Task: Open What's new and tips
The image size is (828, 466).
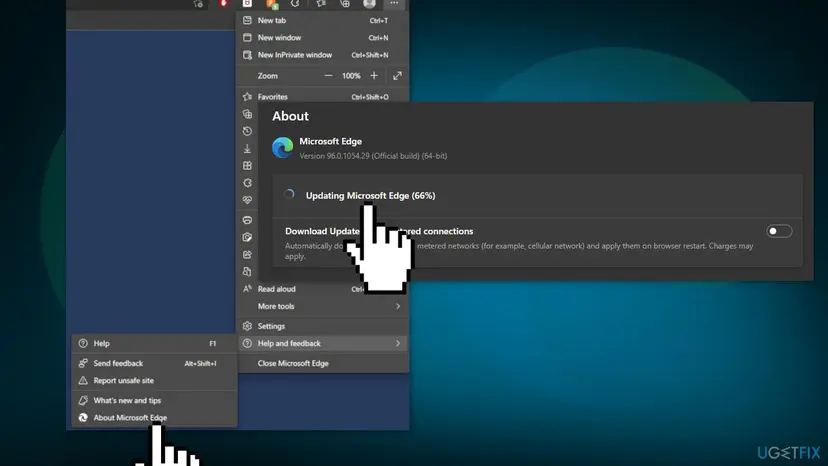Action: click(x=154, y=400)
